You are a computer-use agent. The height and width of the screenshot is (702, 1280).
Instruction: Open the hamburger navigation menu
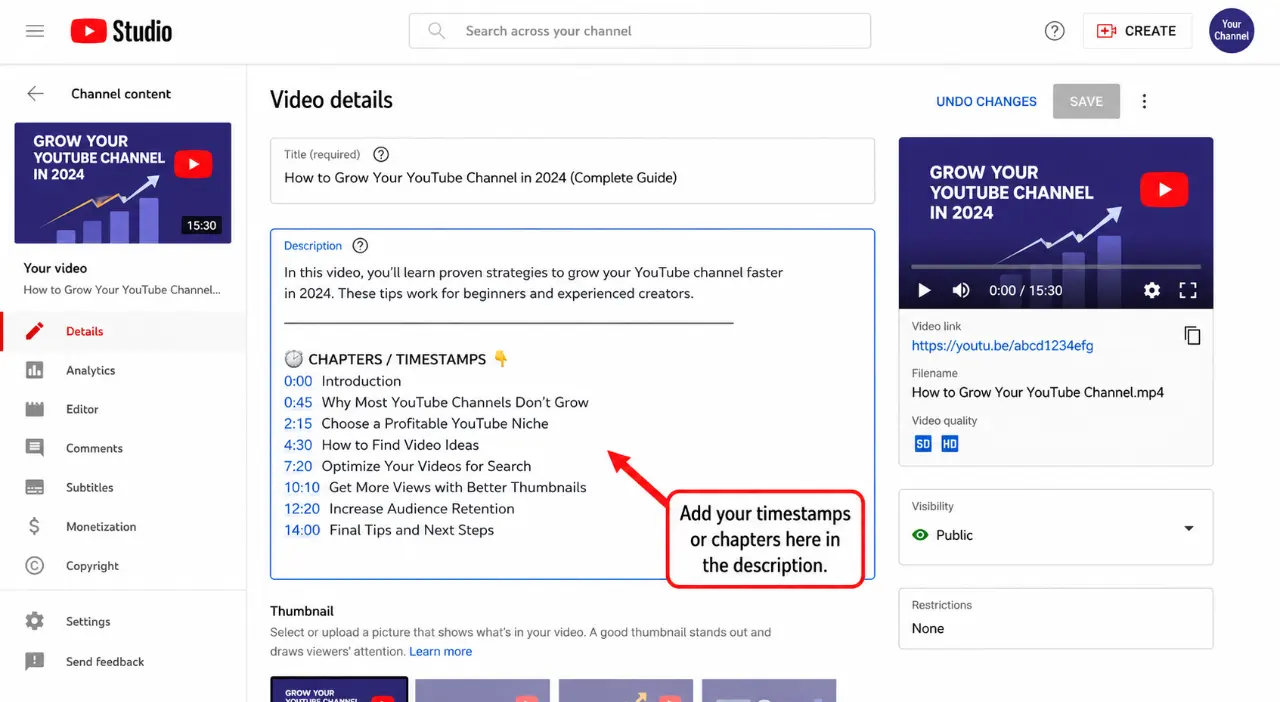click(35, 31)
